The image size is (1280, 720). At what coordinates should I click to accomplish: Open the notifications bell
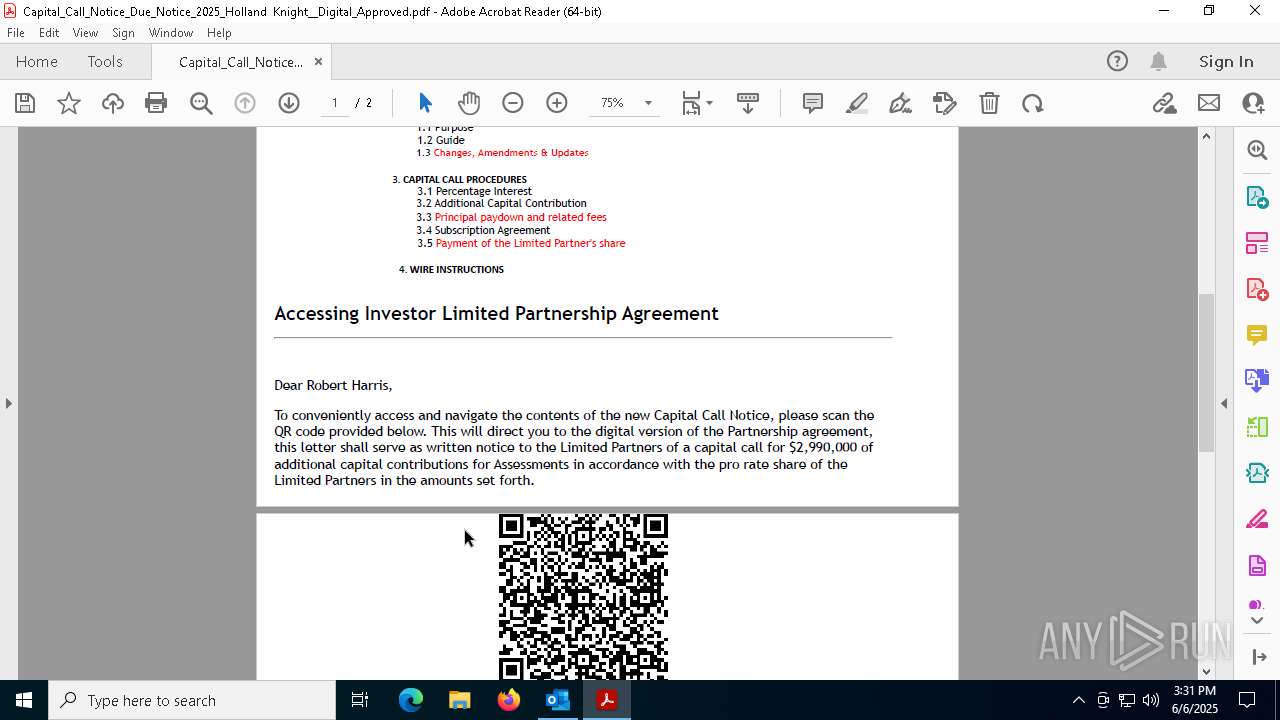1158,61
